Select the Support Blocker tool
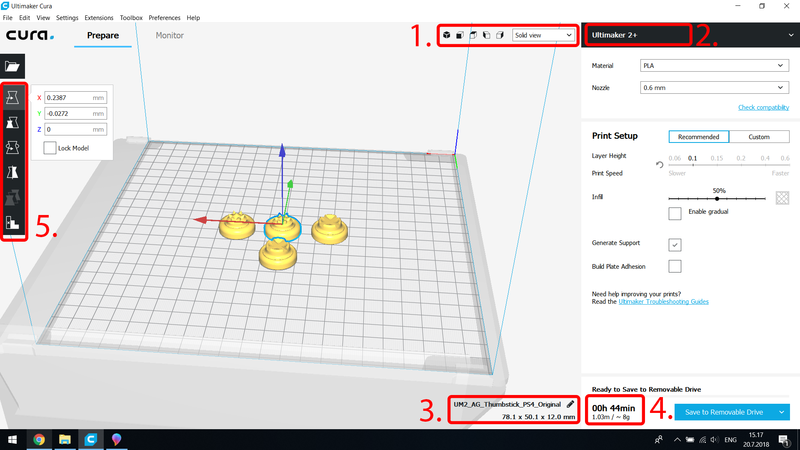800x450 pixels. (13, 222)
